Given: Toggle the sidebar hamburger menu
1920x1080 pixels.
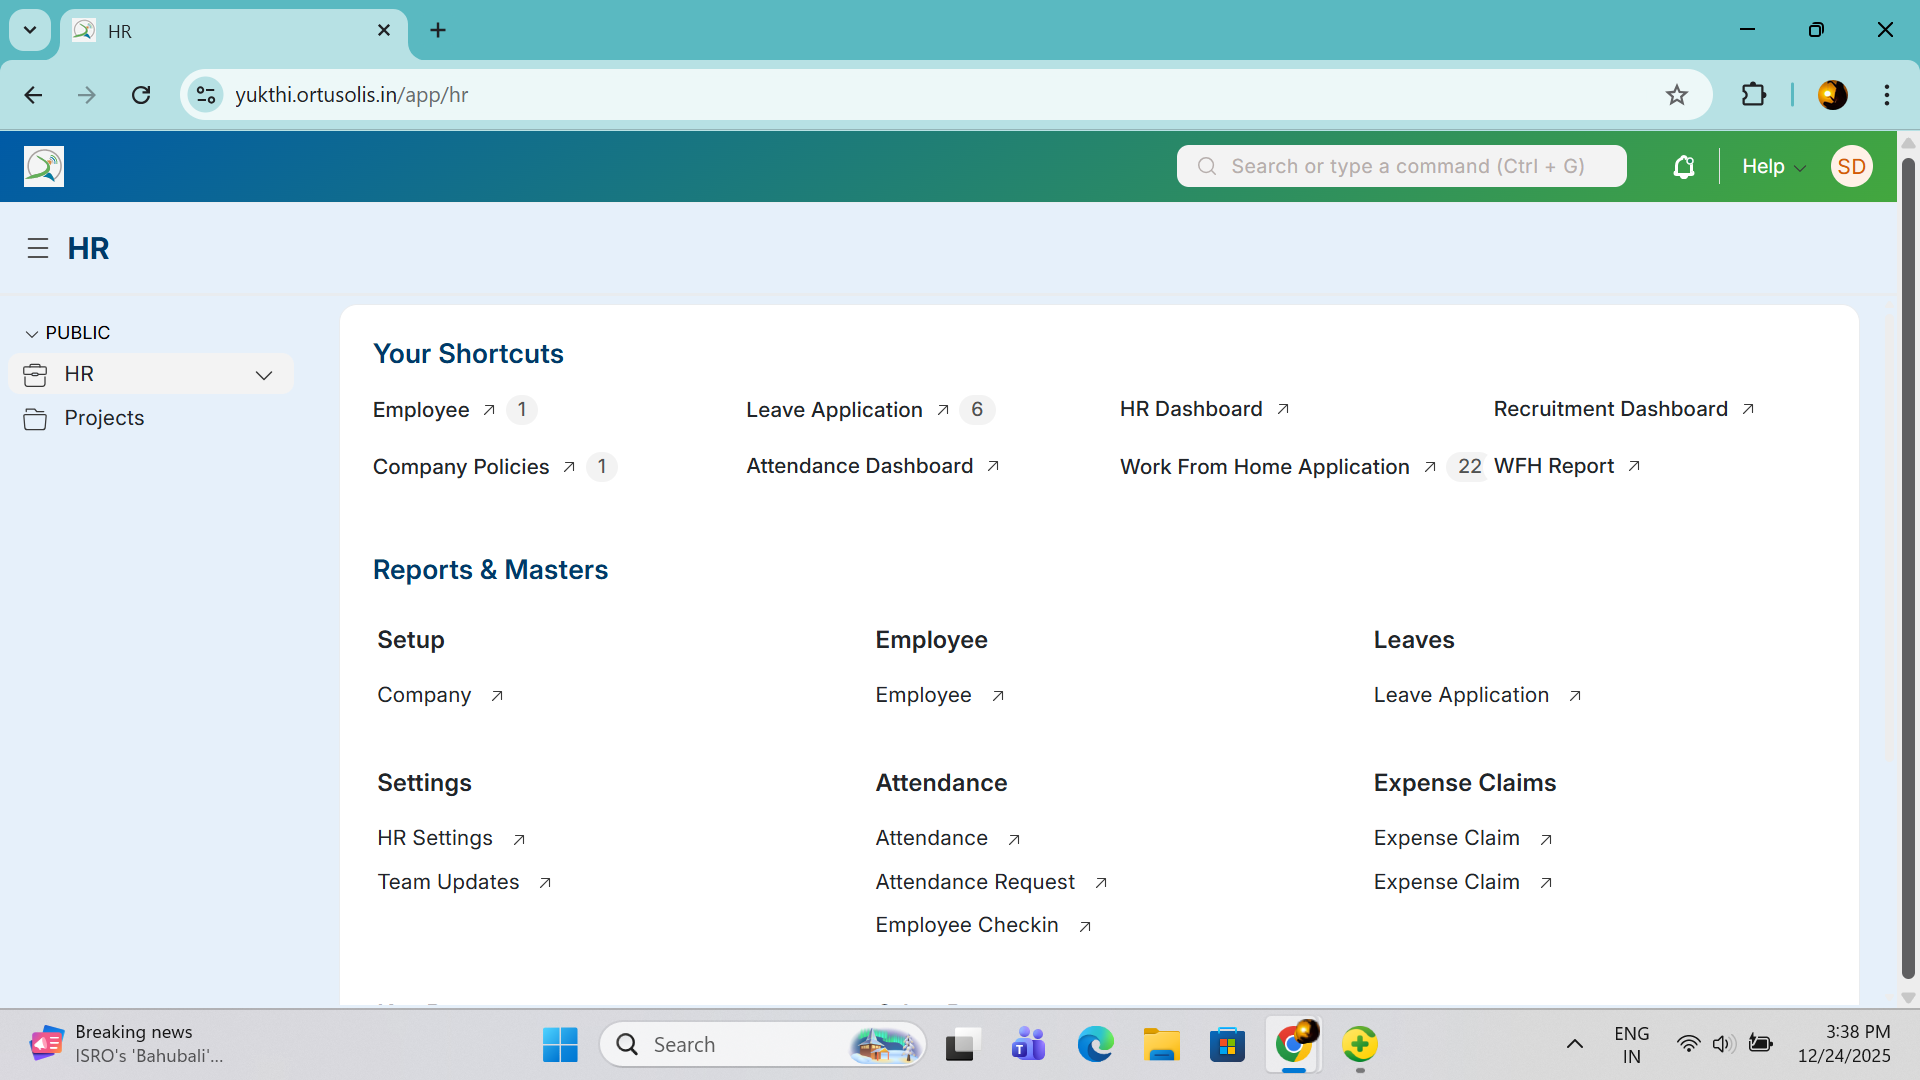Looking at the screenshot, I should (38, 249).
